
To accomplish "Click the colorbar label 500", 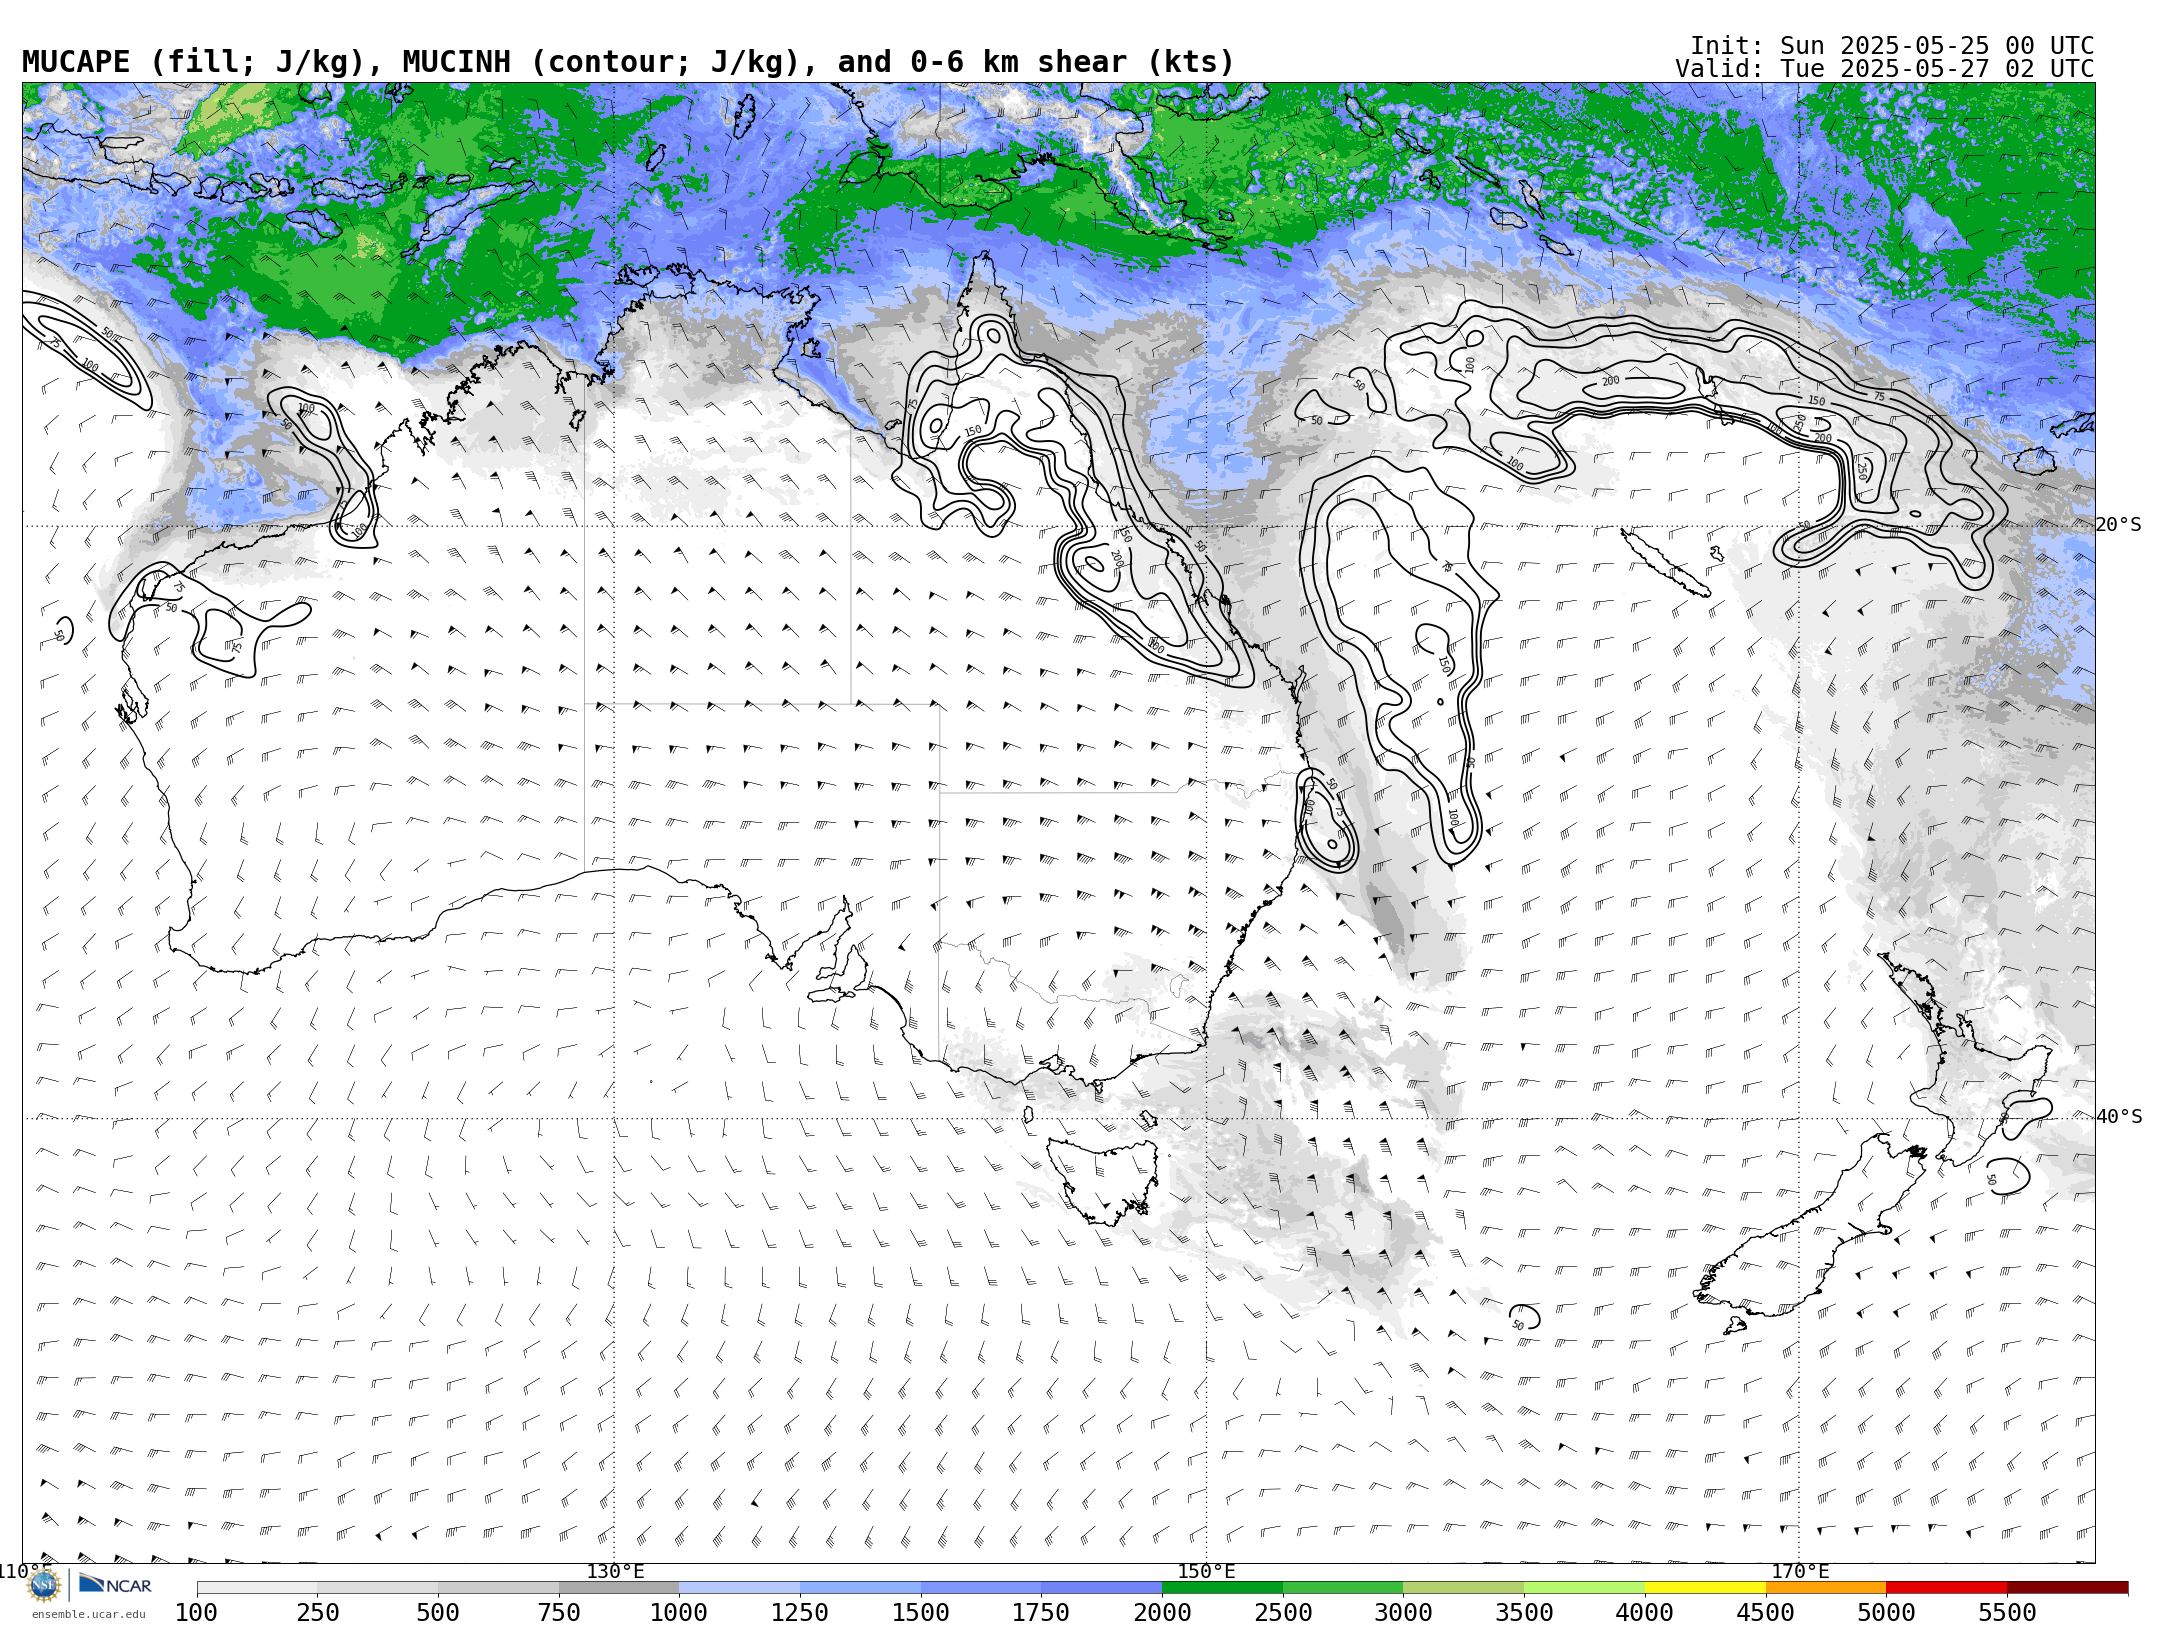I will 438,1613.
